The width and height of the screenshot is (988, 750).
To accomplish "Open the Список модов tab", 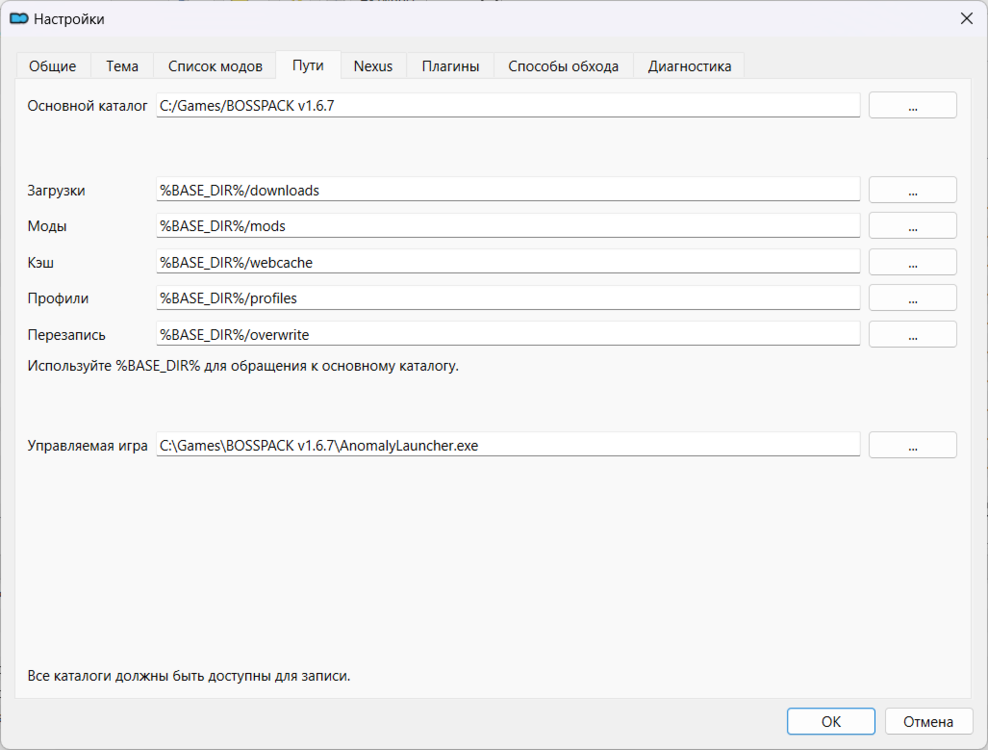I will pyautogui.click(x=215, y=66).
